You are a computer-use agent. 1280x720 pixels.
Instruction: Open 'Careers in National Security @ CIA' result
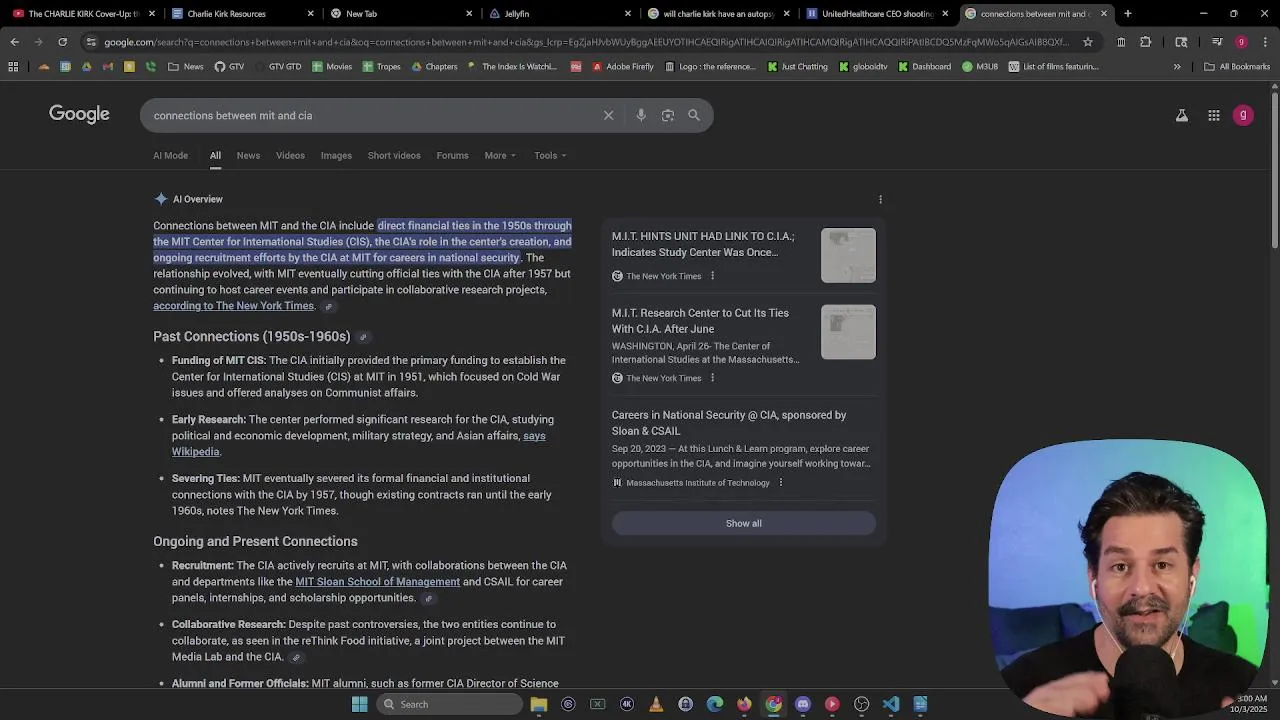tap(729, 423)
